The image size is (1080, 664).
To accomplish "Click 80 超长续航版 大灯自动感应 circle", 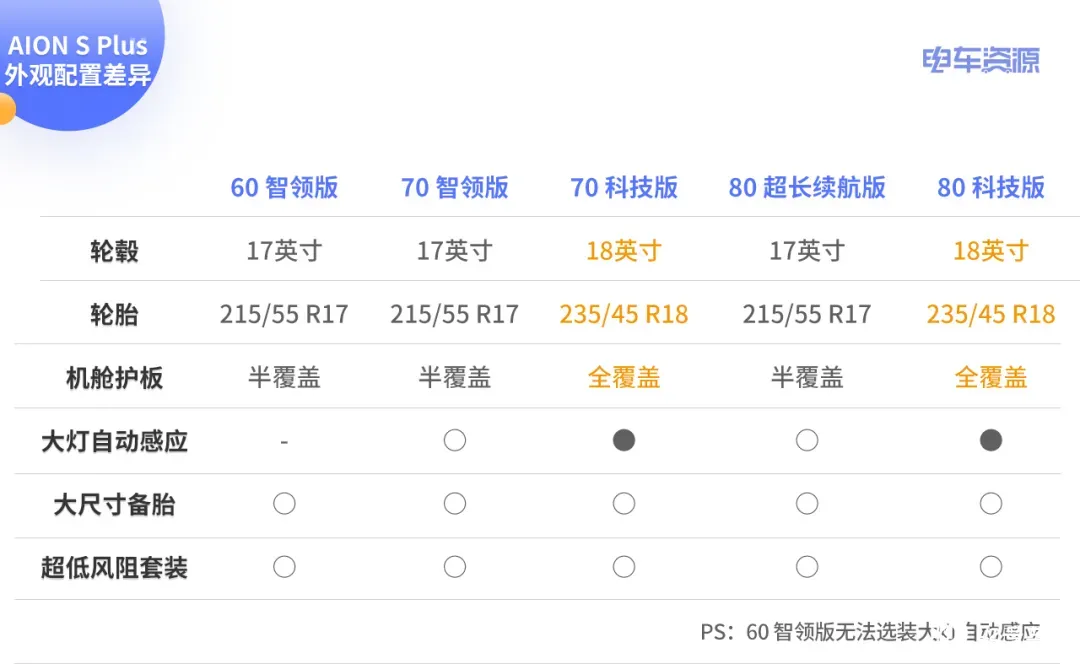I will pos(807,440).
